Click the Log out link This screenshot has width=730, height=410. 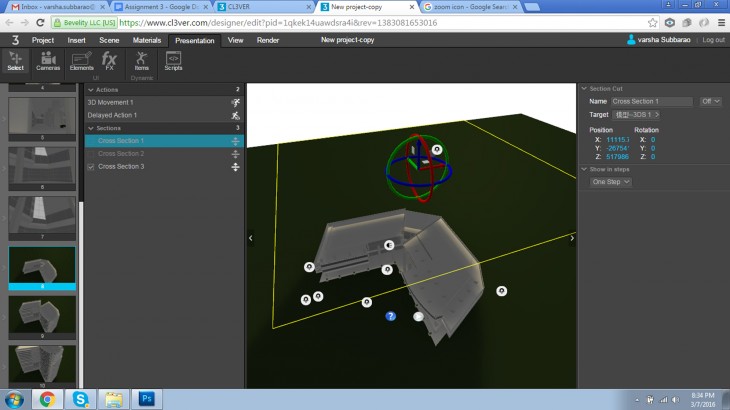713,40
